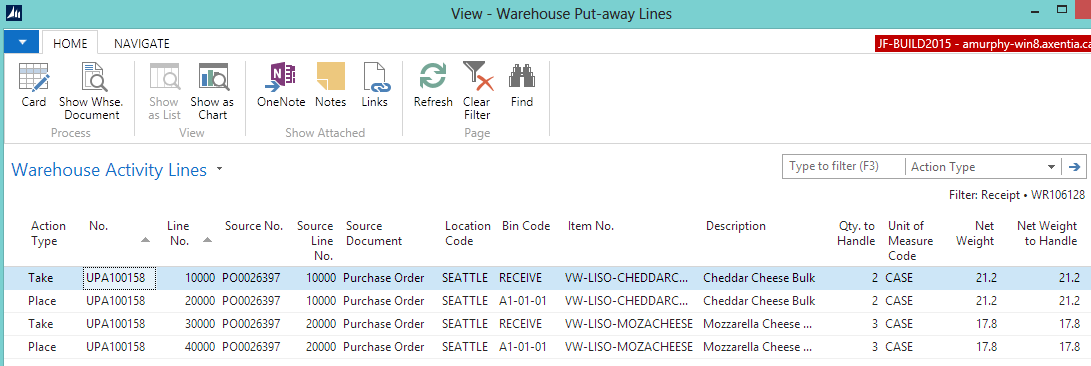Click Mozzarella Cheese description in line 40000 row

tap(757, 347)
